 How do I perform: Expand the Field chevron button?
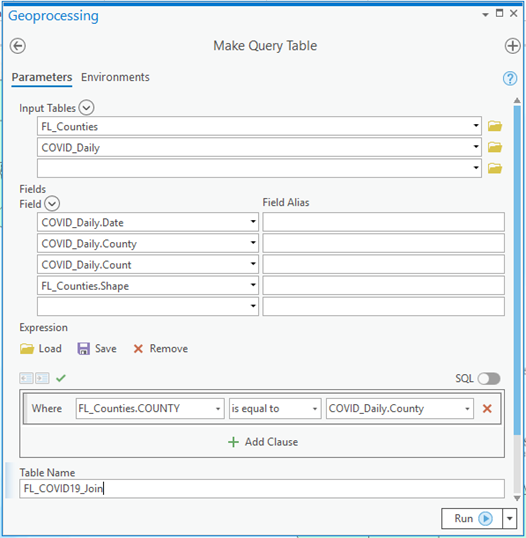(52, 204)
